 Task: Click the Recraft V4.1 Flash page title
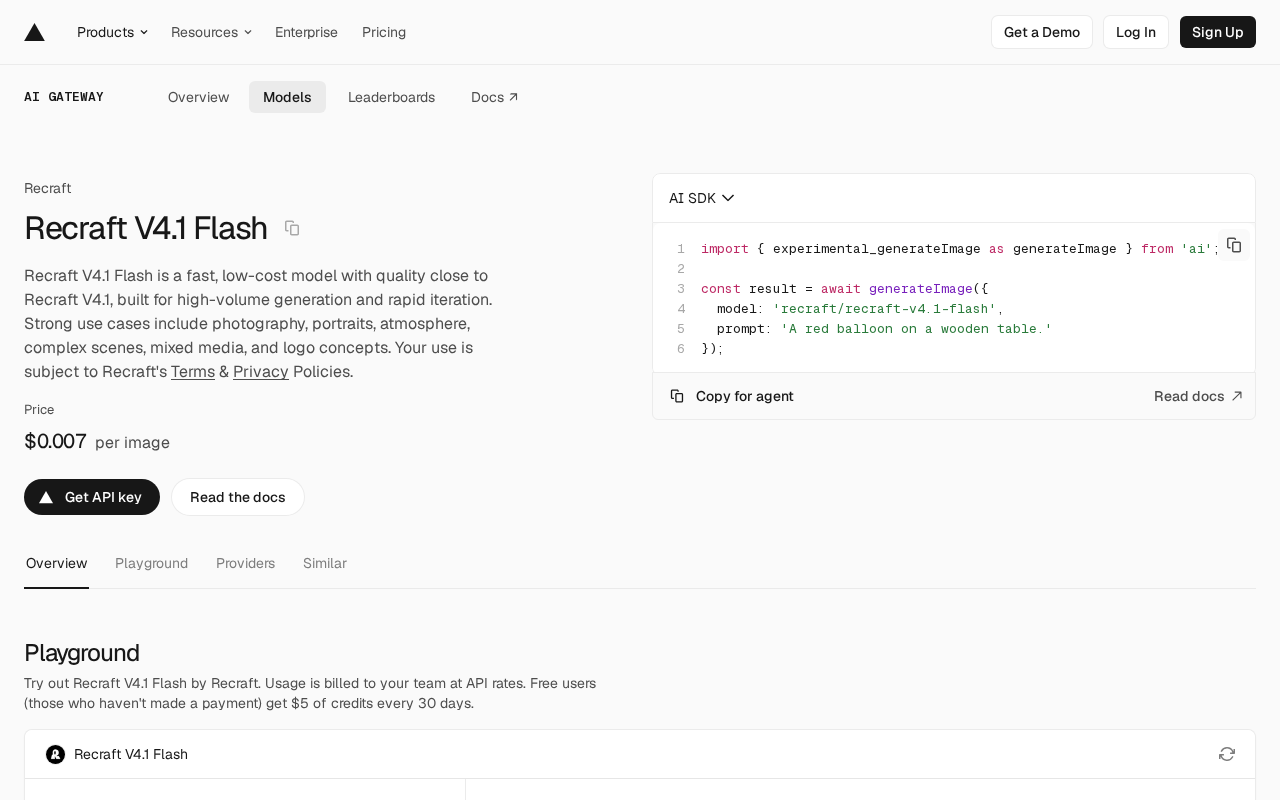146,228
